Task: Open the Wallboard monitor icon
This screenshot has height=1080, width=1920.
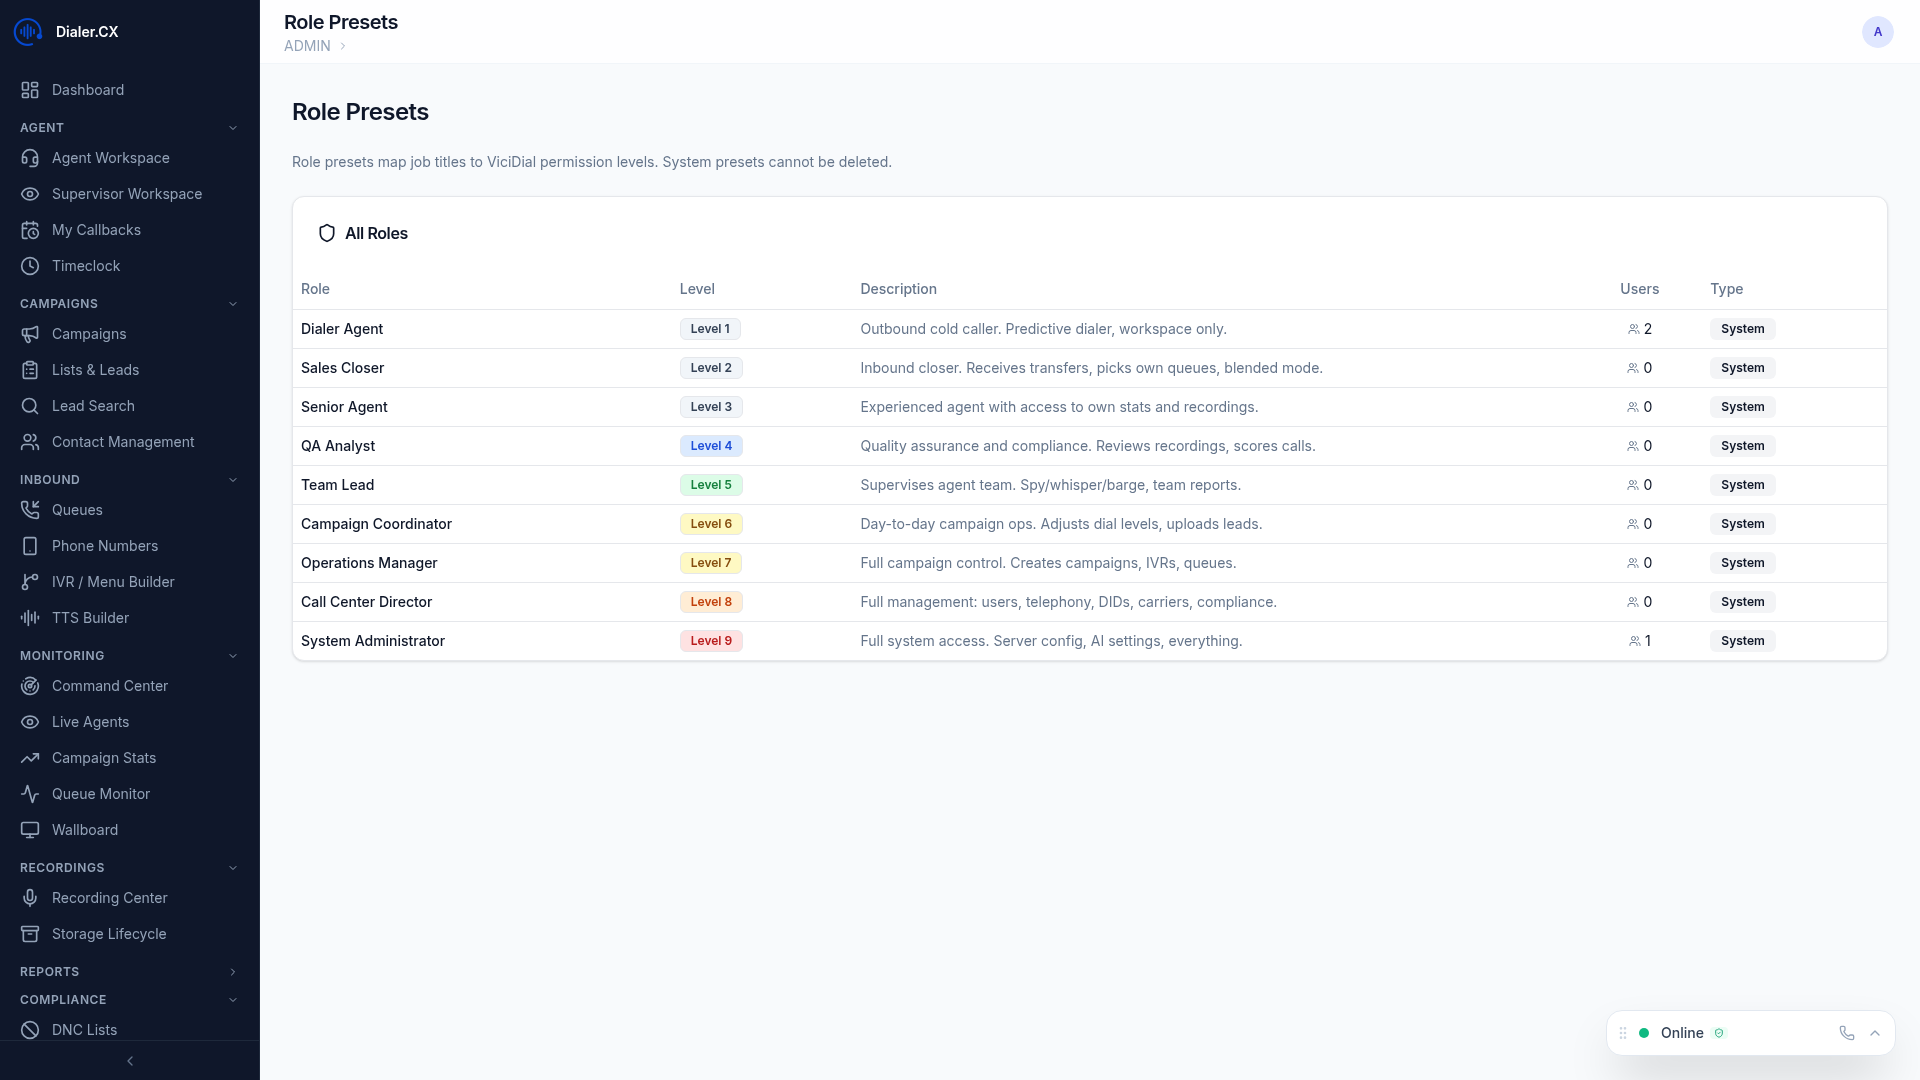Action: 30,830
